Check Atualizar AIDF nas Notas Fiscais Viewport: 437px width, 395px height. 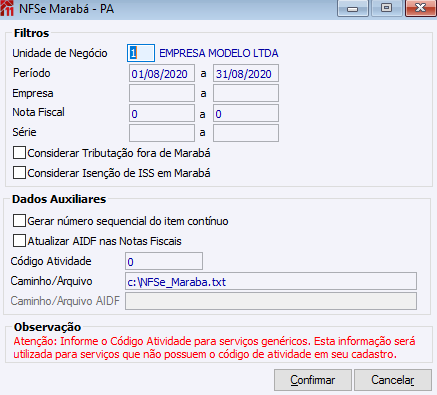click(19, 241)
